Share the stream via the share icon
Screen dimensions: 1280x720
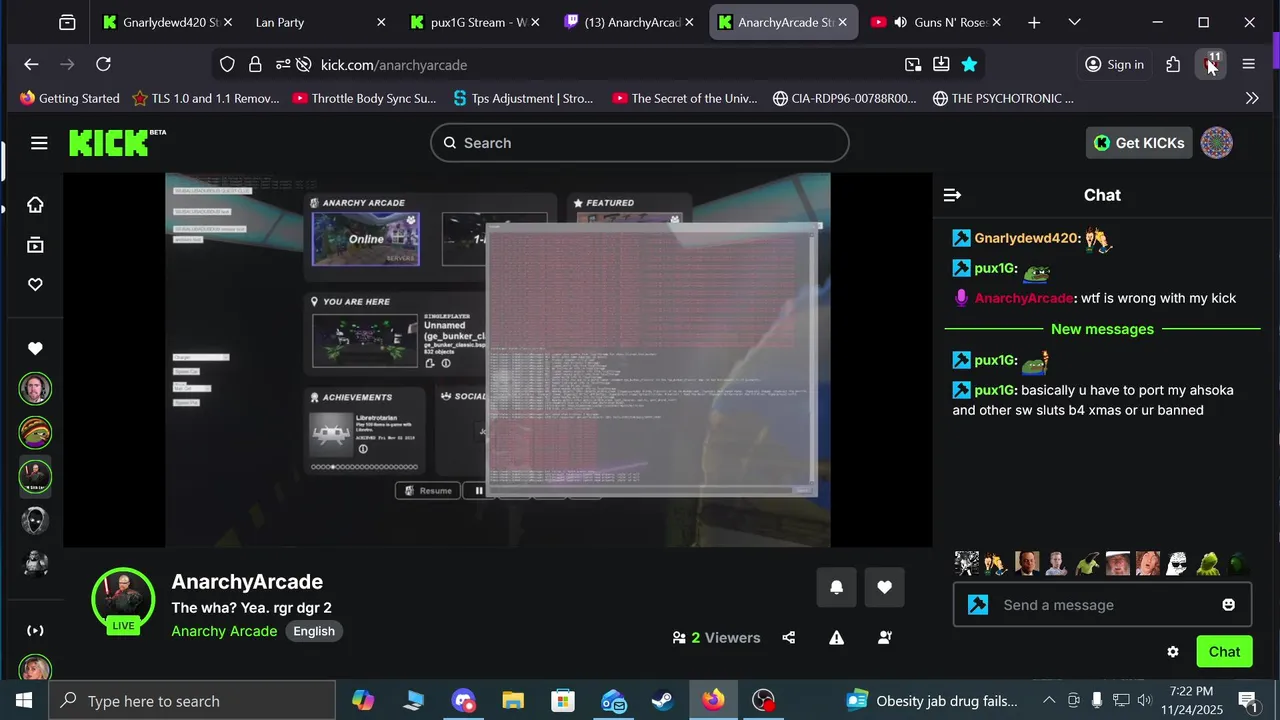[789, 638]
